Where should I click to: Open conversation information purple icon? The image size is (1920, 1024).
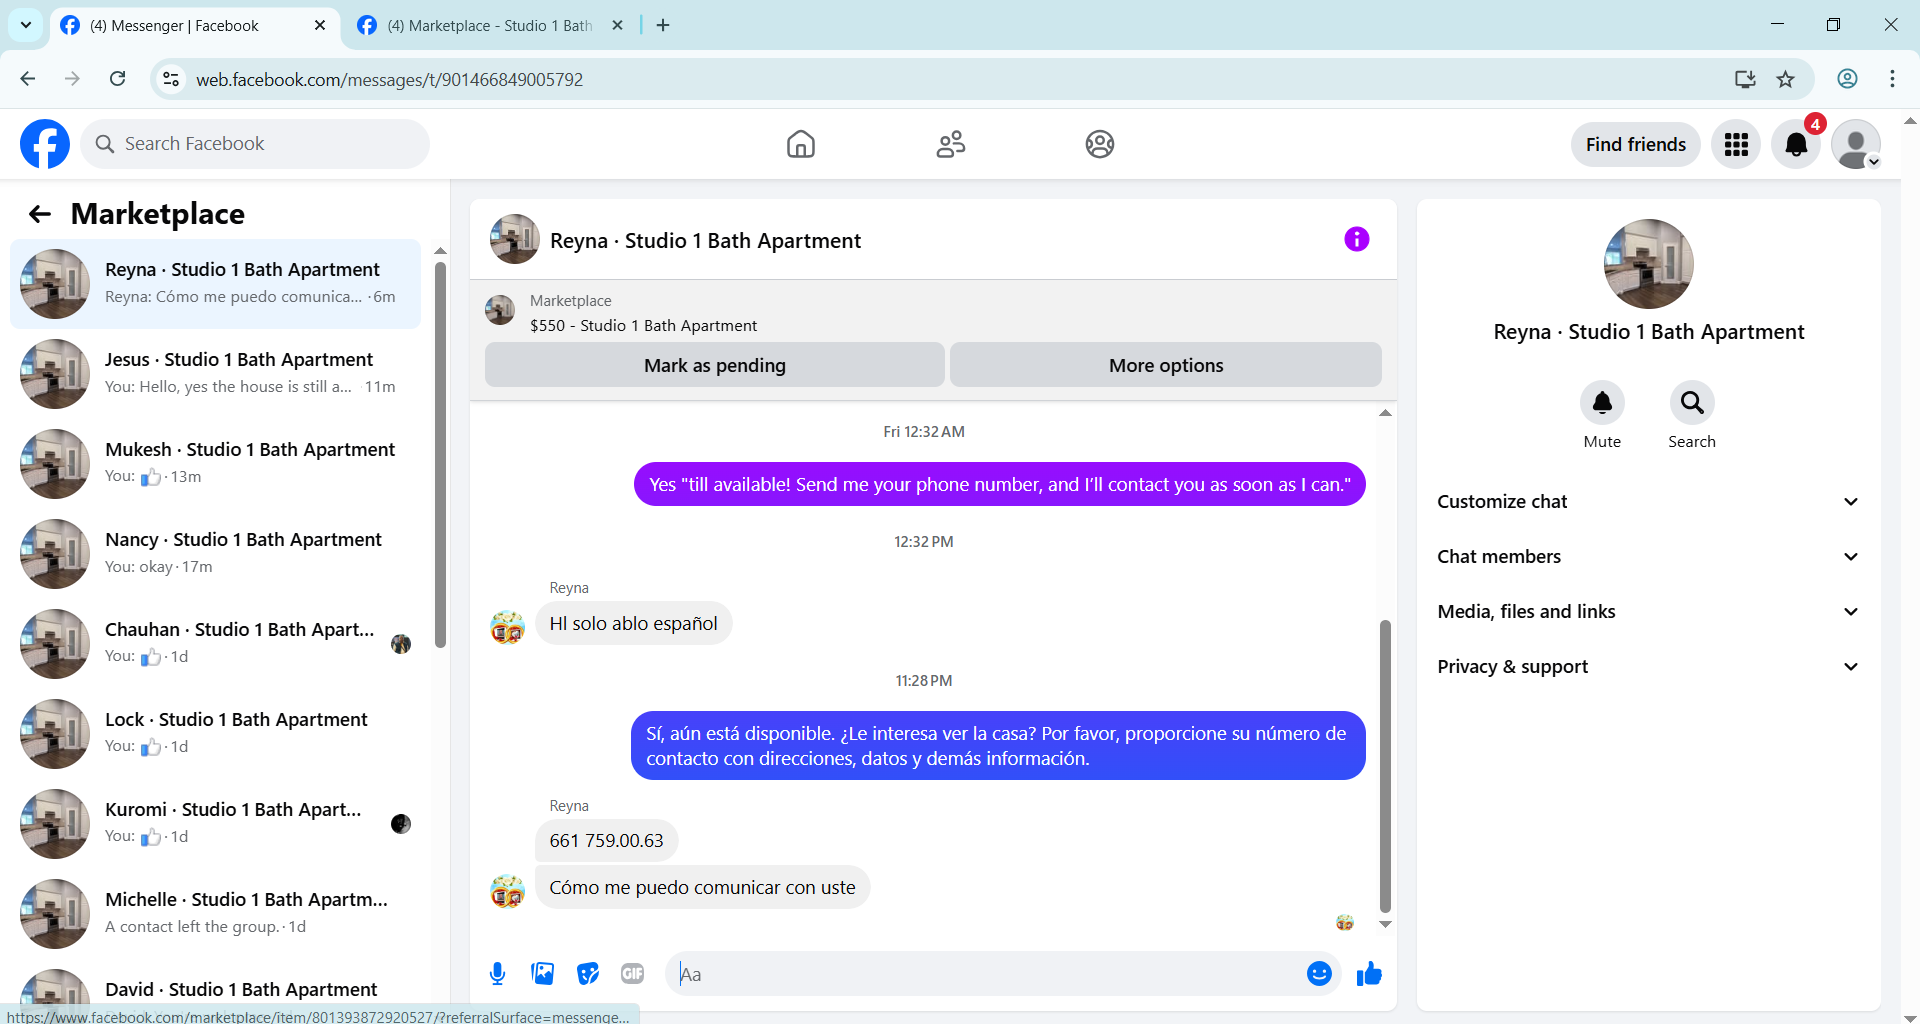[1356, 239]
